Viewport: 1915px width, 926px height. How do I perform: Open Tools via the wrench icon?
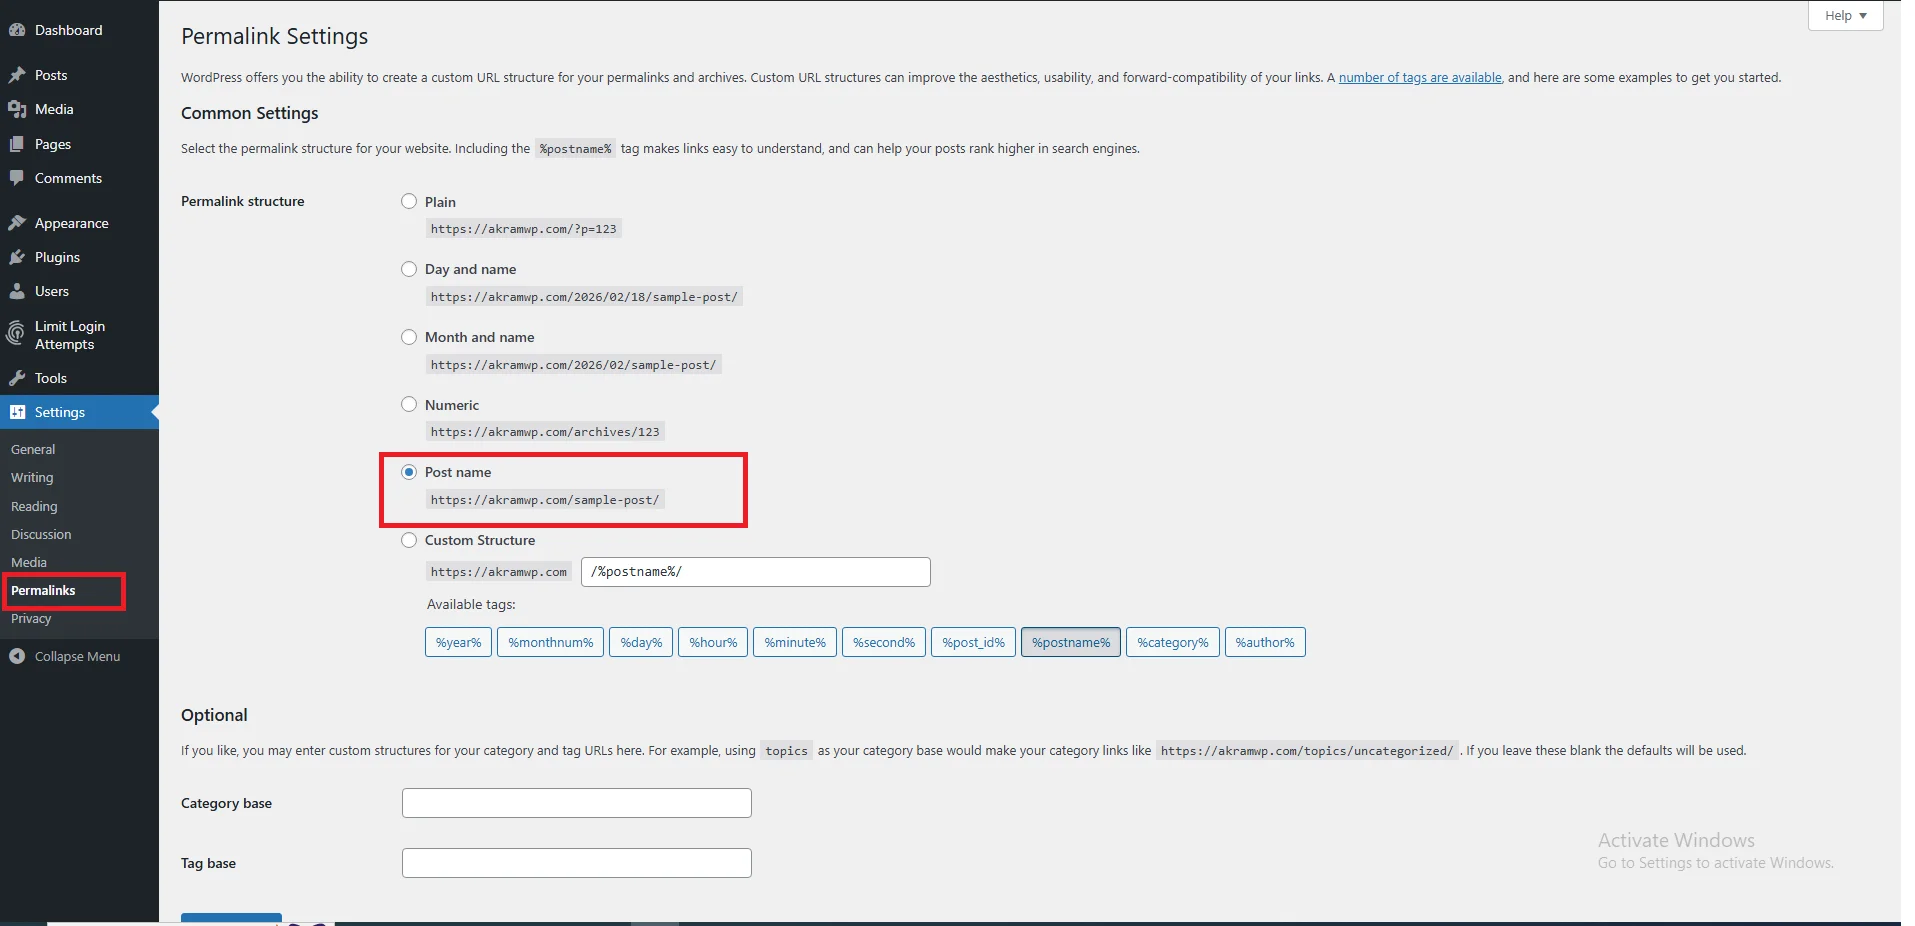[18, 378]
